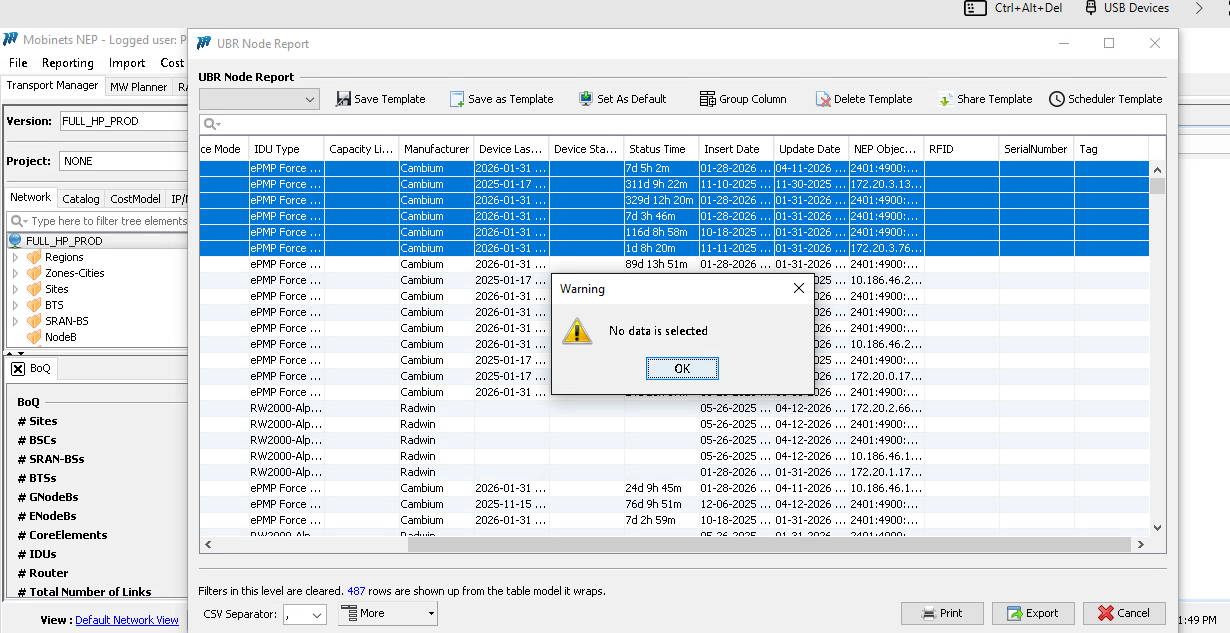Open the More dropdown button

tap(388, 613)
